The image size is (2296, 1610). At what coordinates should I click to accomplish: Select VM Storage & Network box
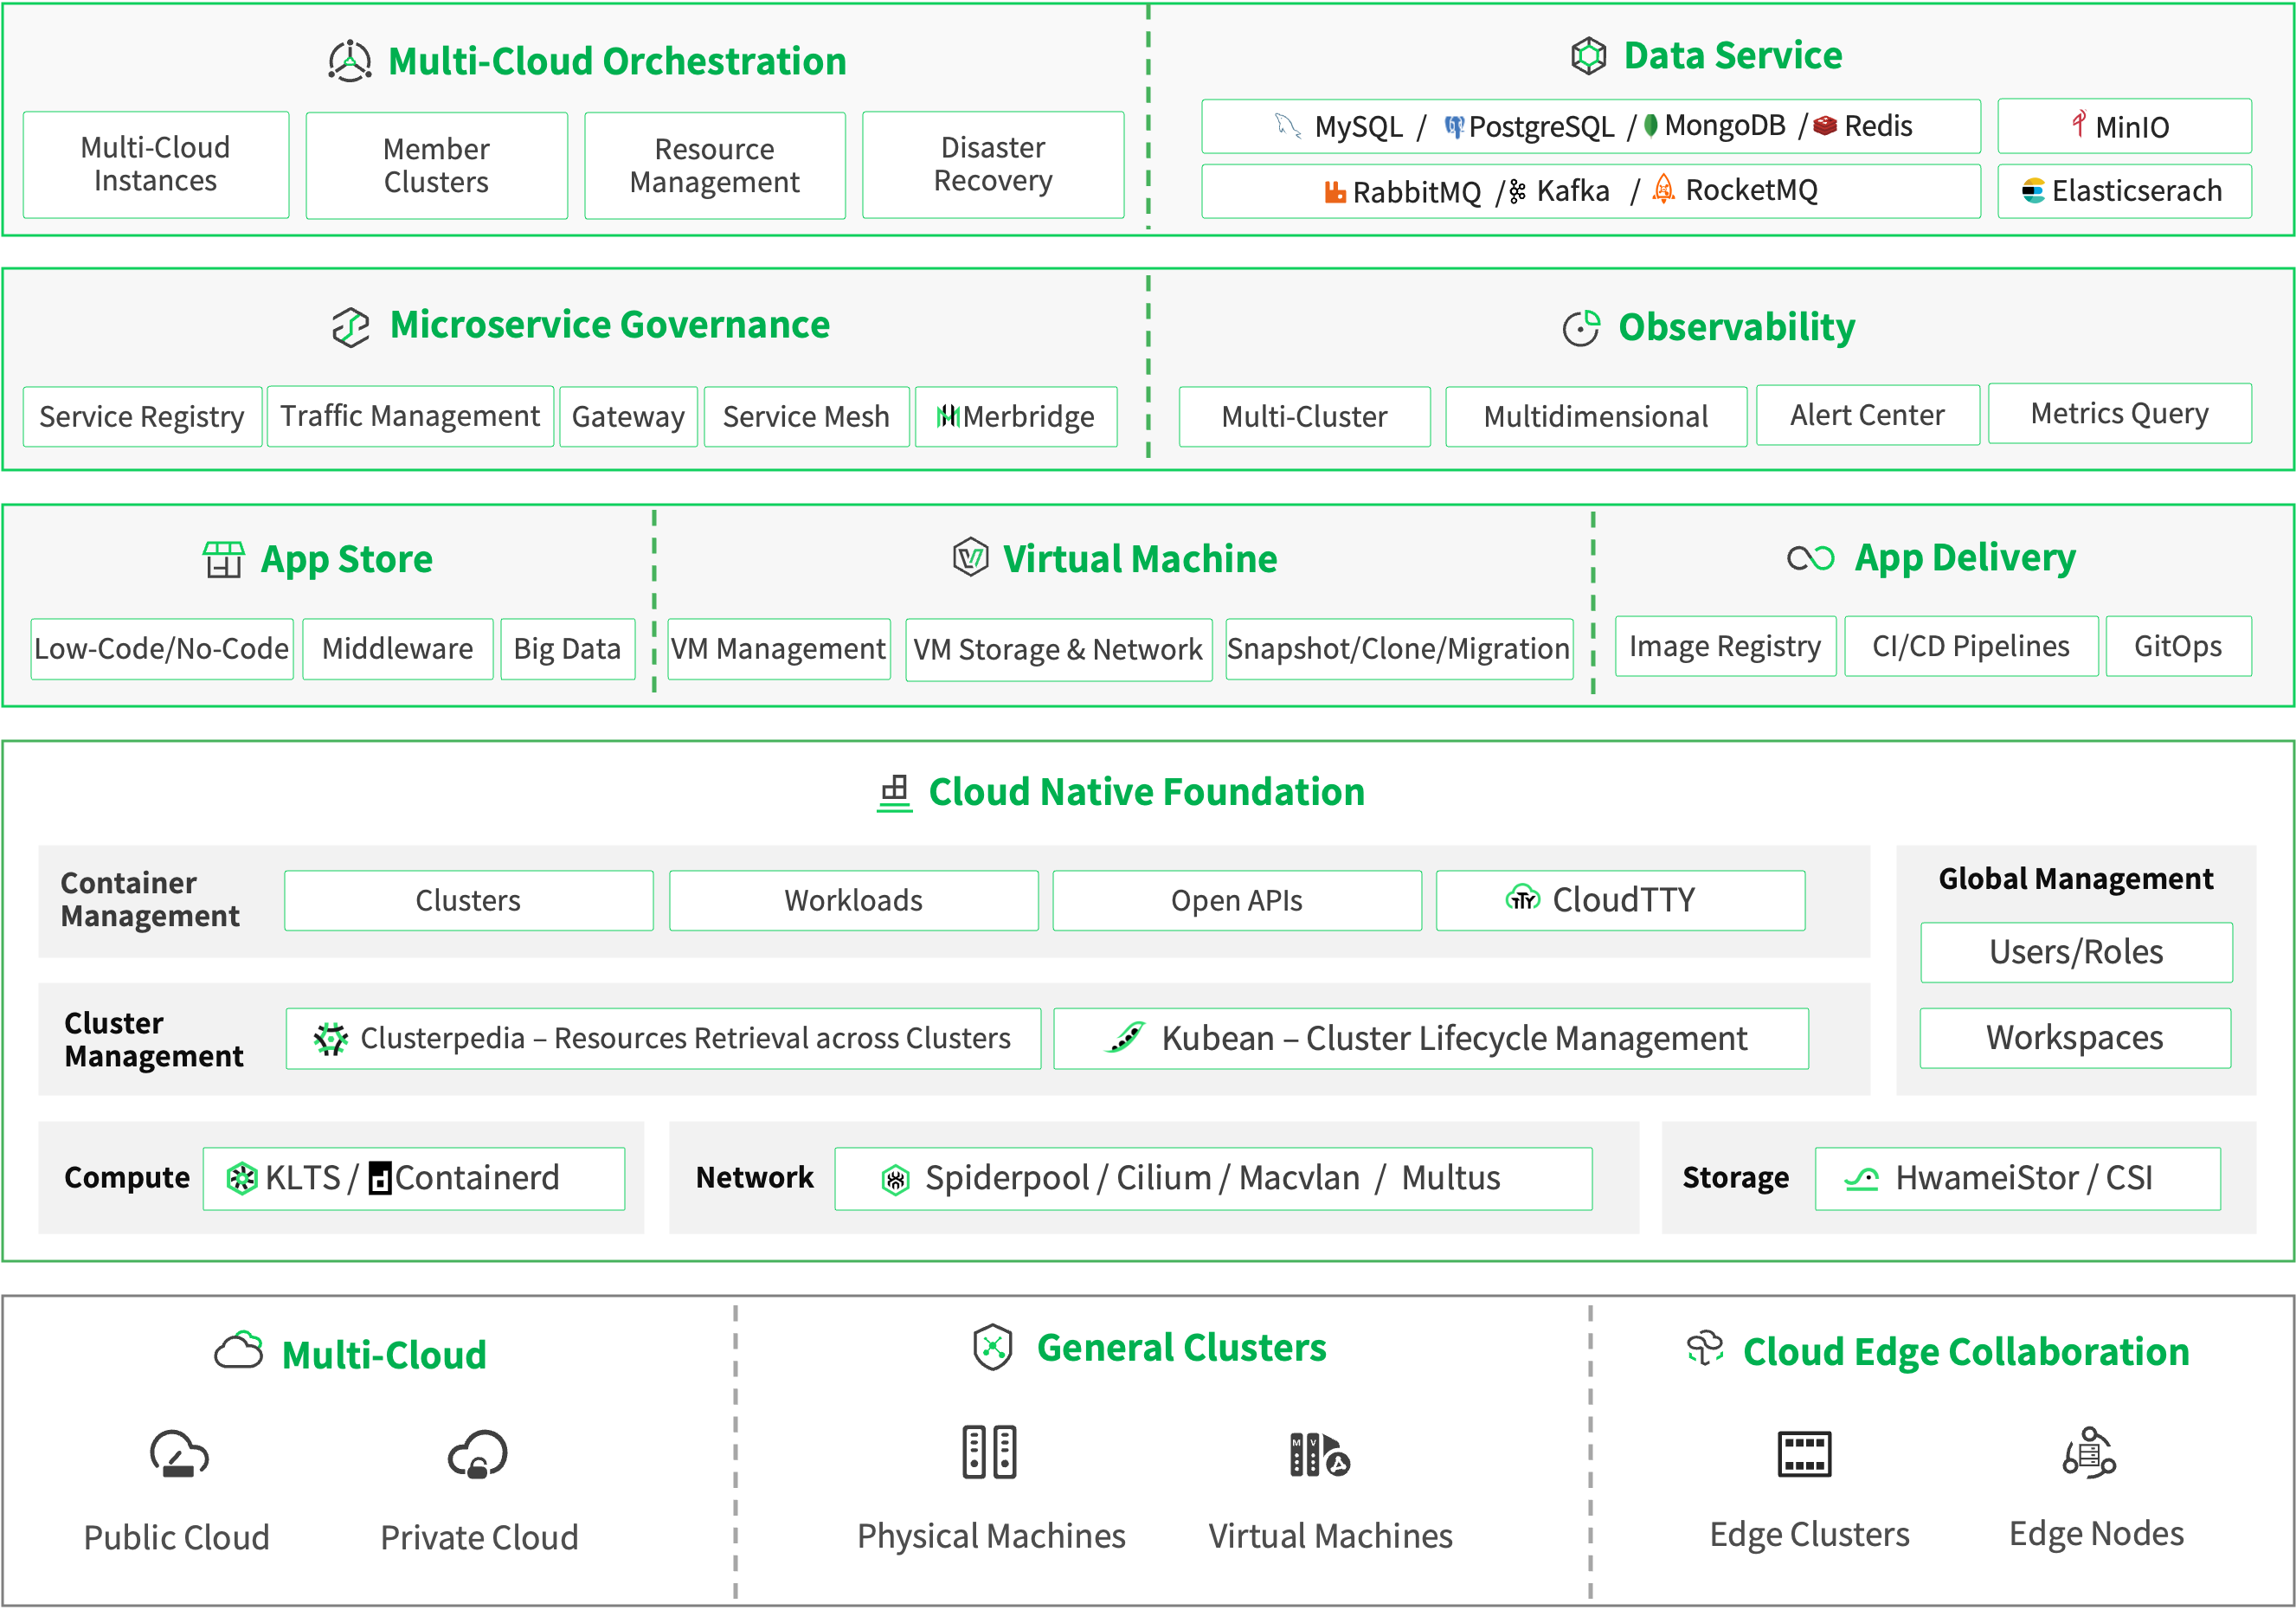coord(1059,650)
